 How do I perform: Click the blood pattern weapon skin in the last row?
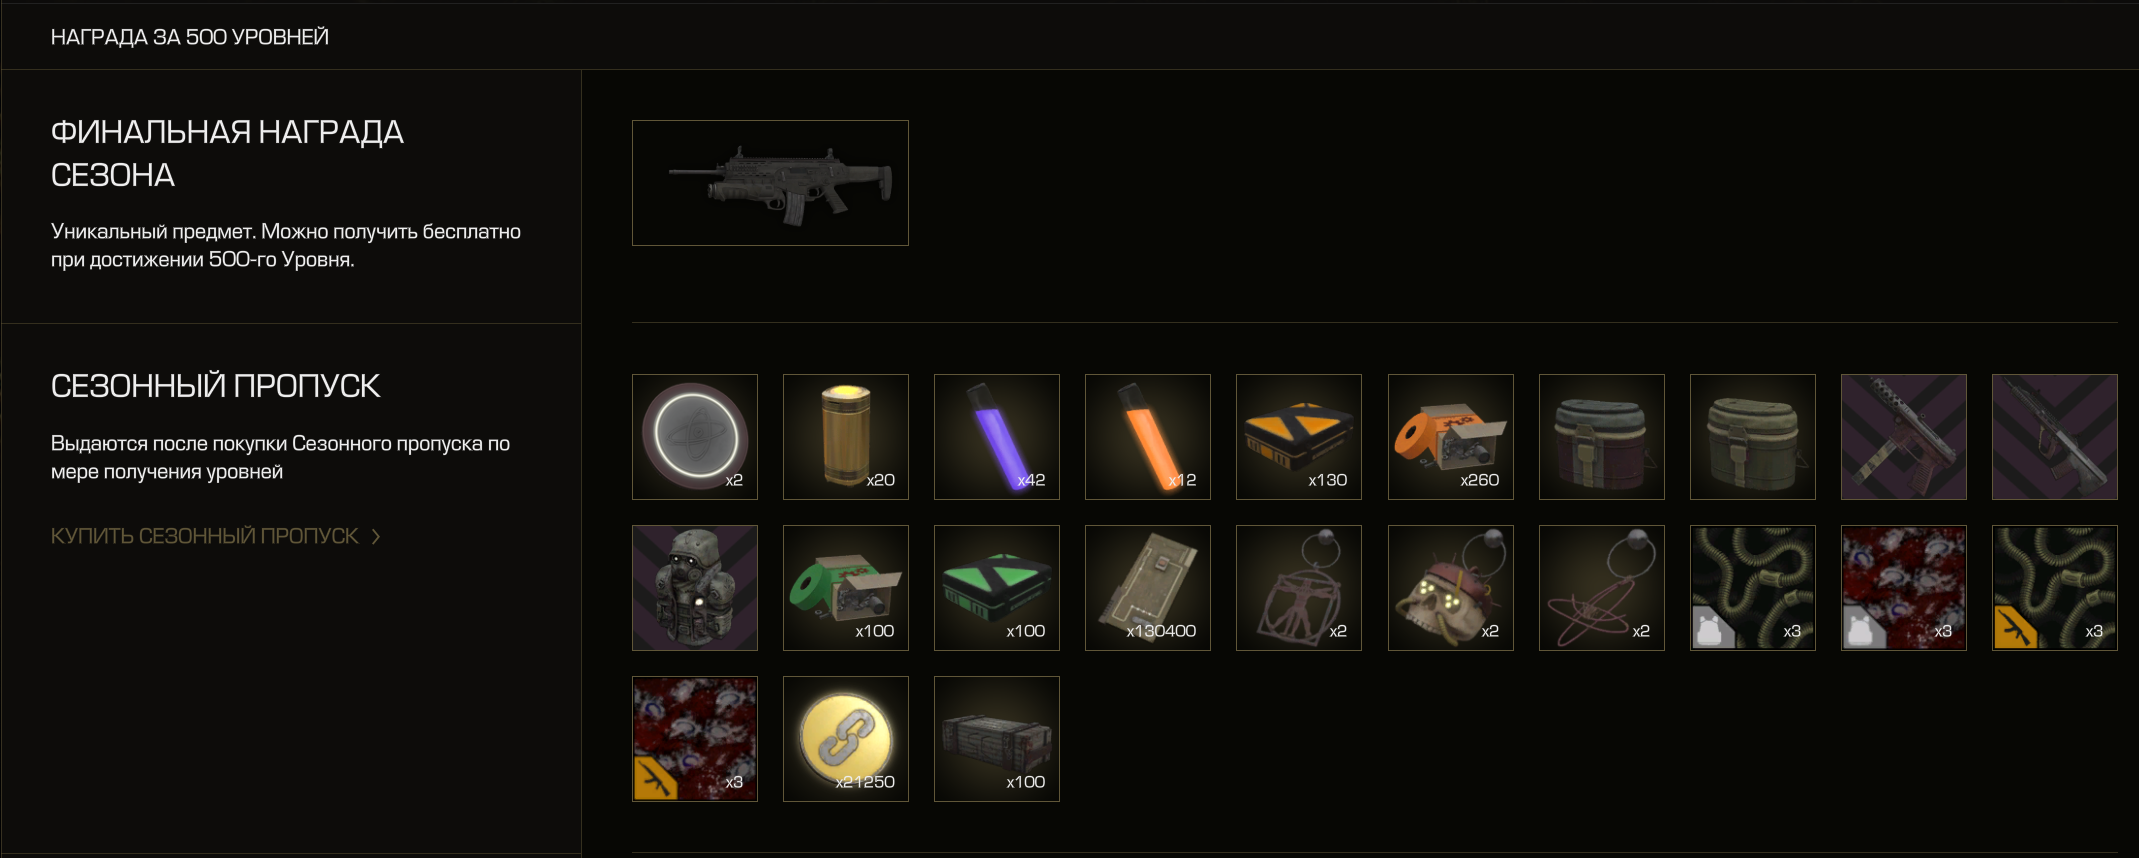(695, 739)
